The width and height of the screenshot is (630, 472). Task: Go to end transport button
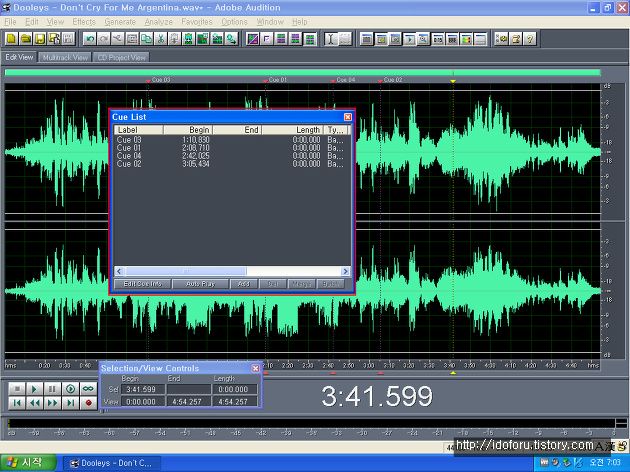click(70, 403)
